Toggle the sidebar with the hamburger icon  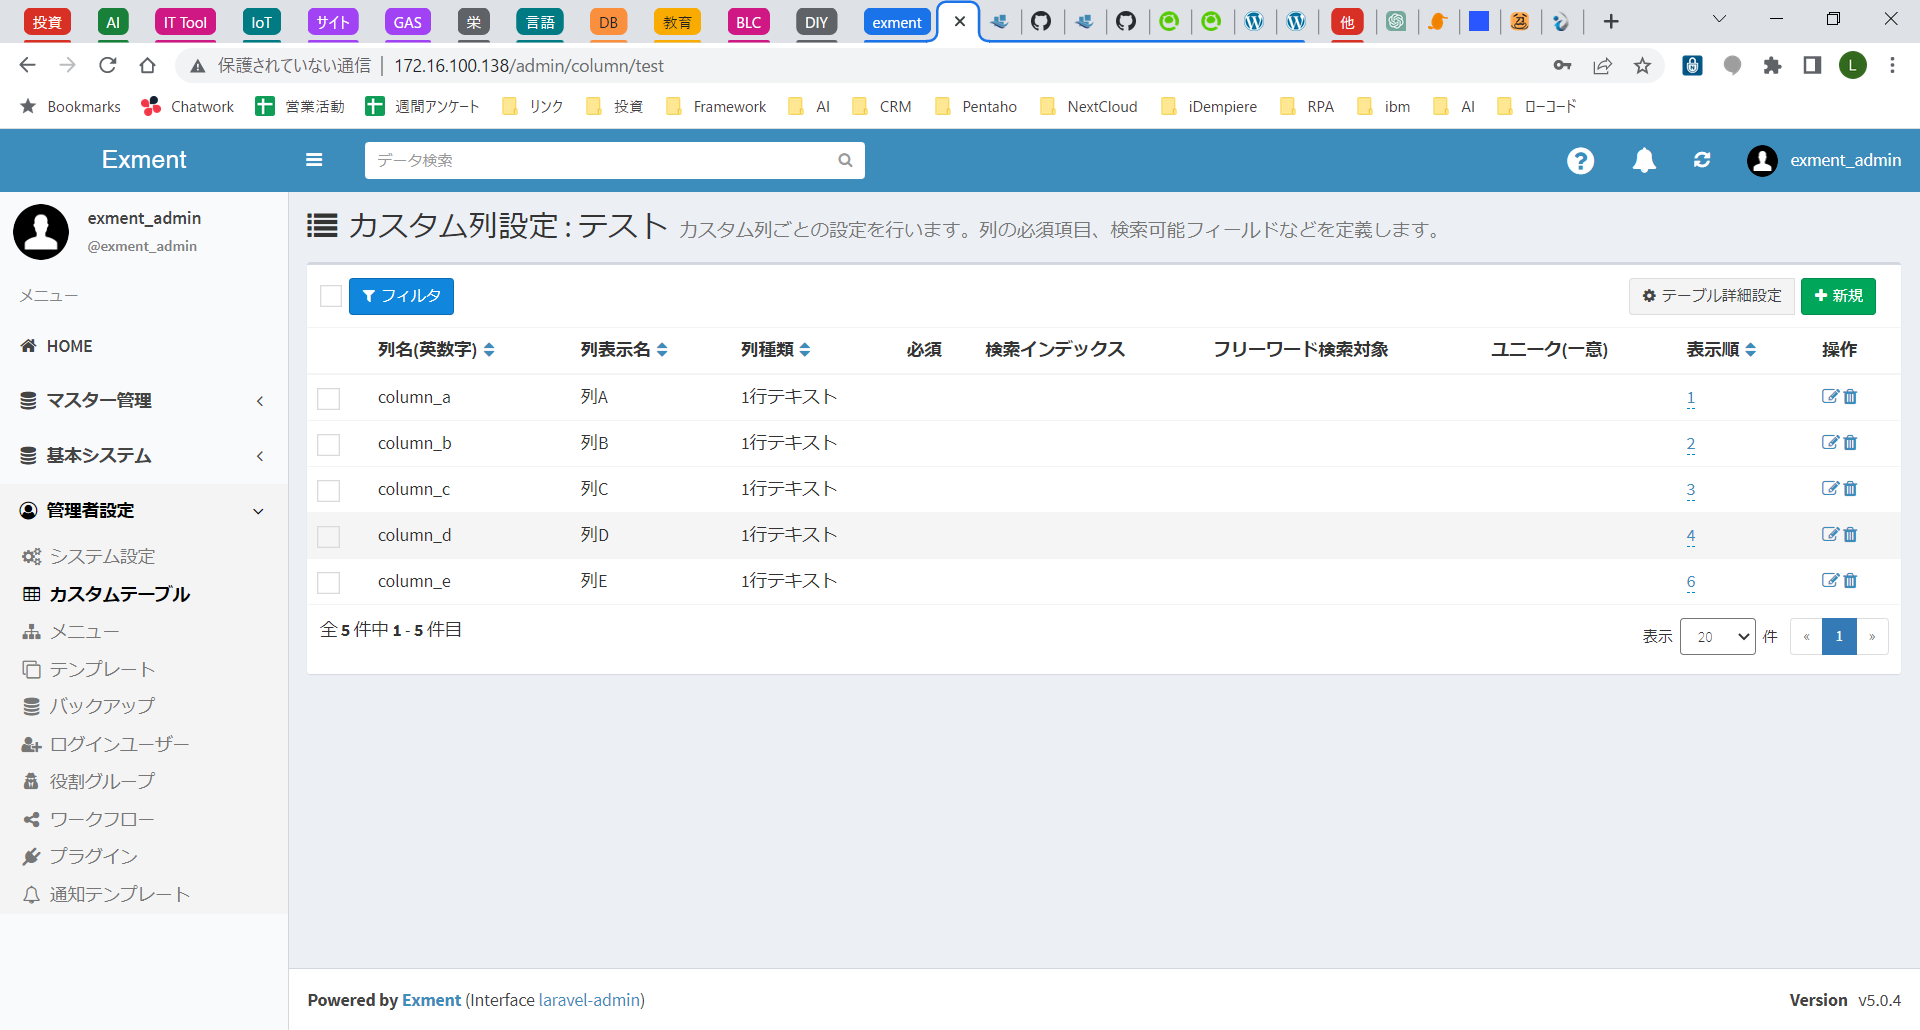pos(314,160)
